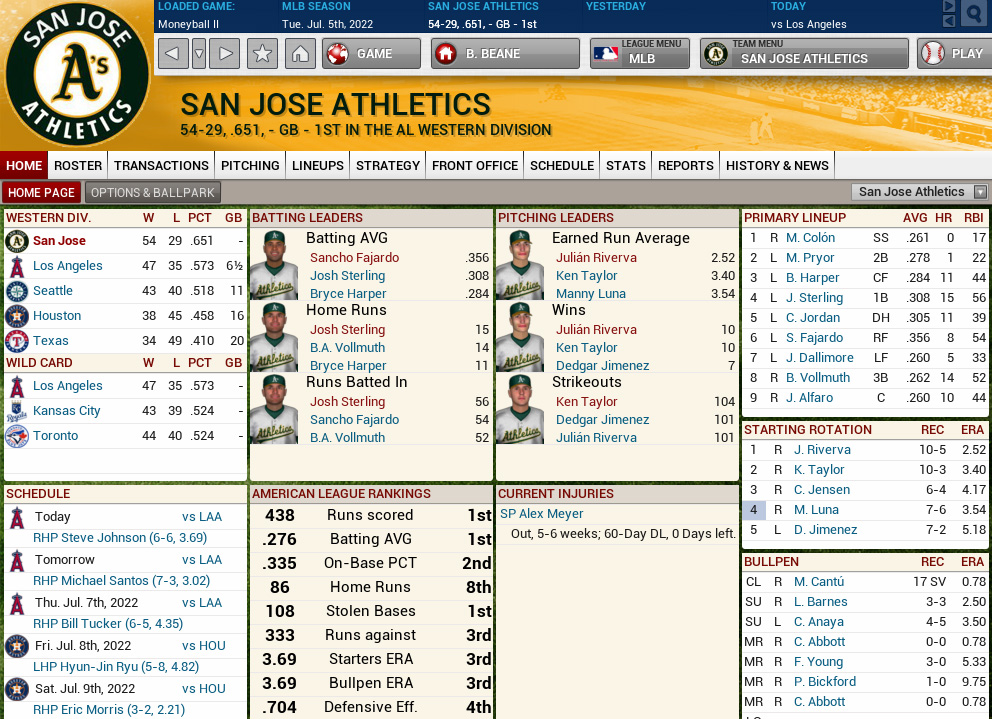992x719 pixels.
Task: Open the OPTIONS & BALLPARK subtab
Action: pos(152,192)
